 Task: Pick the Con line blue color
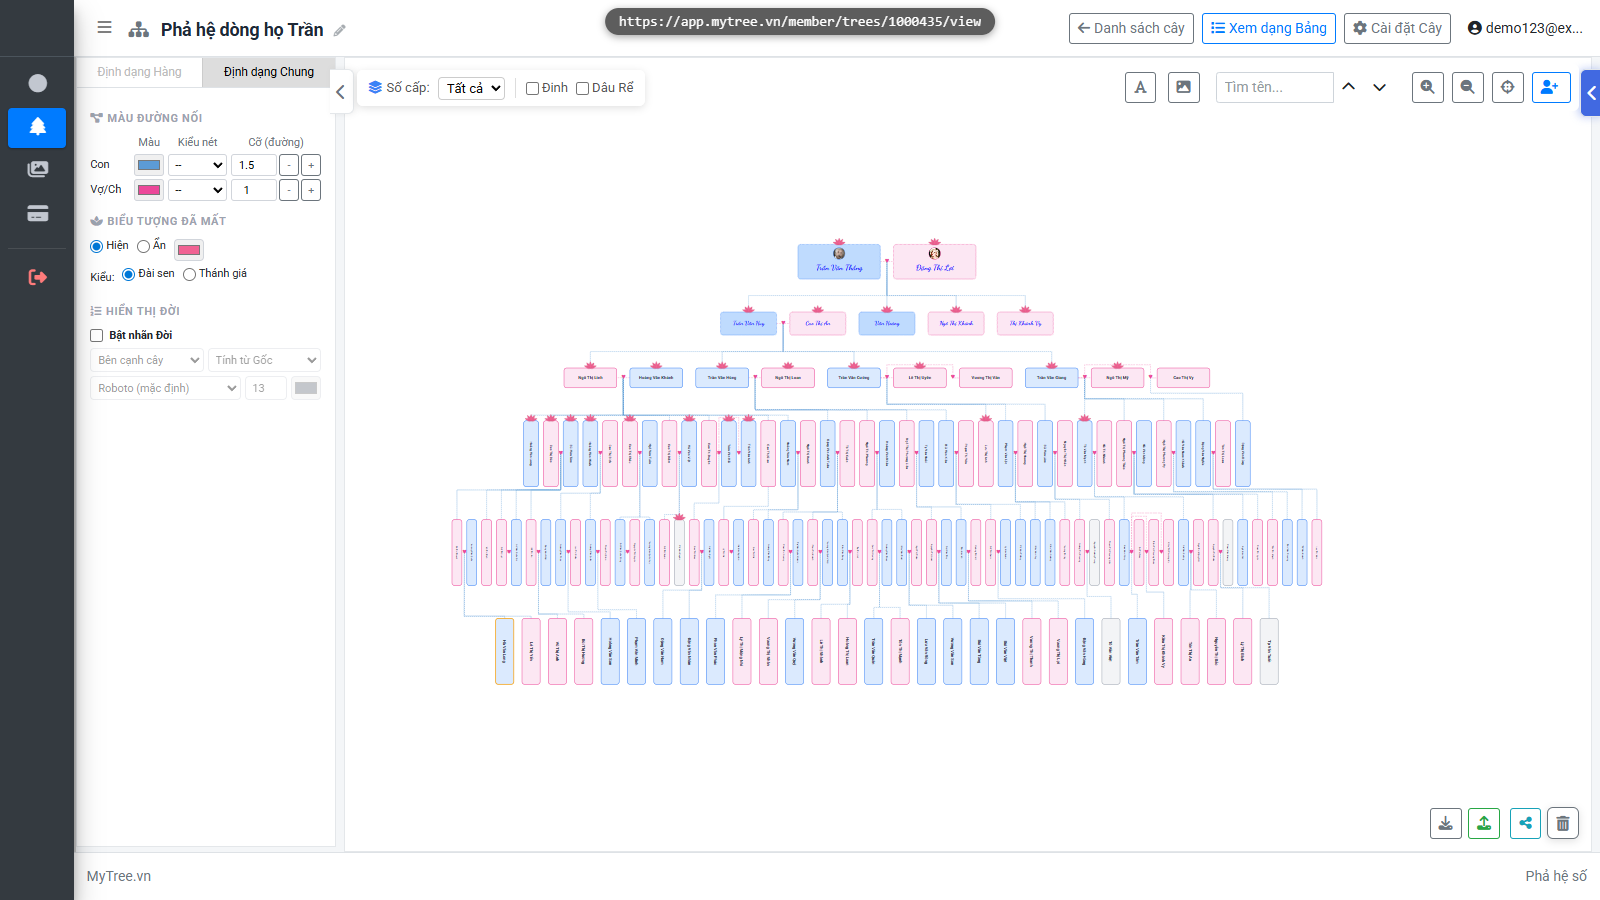click(149, 165)
